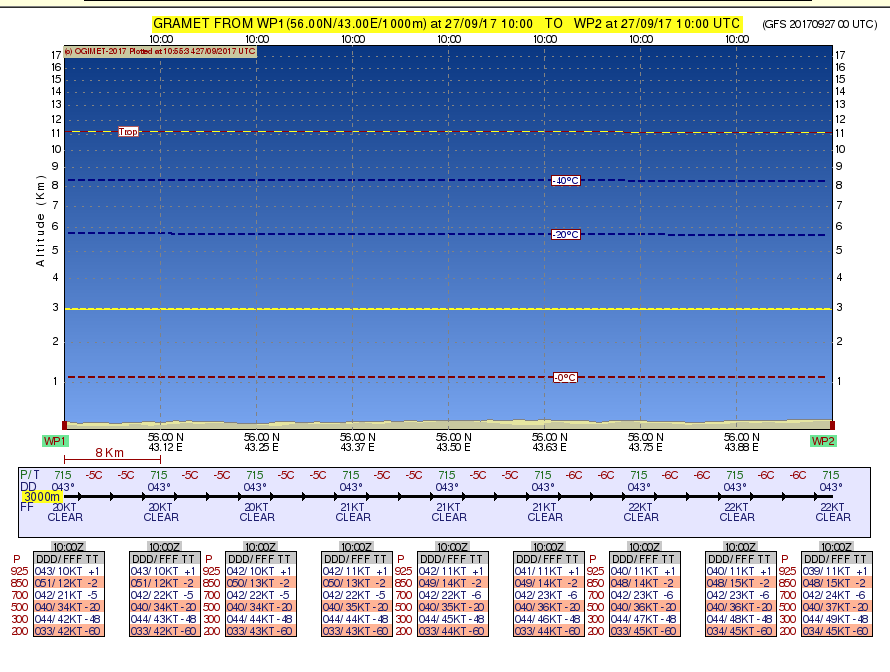Click the yellow 3000m flight level tag
Screen dimensions: 890x672
(x=43, y=496)
